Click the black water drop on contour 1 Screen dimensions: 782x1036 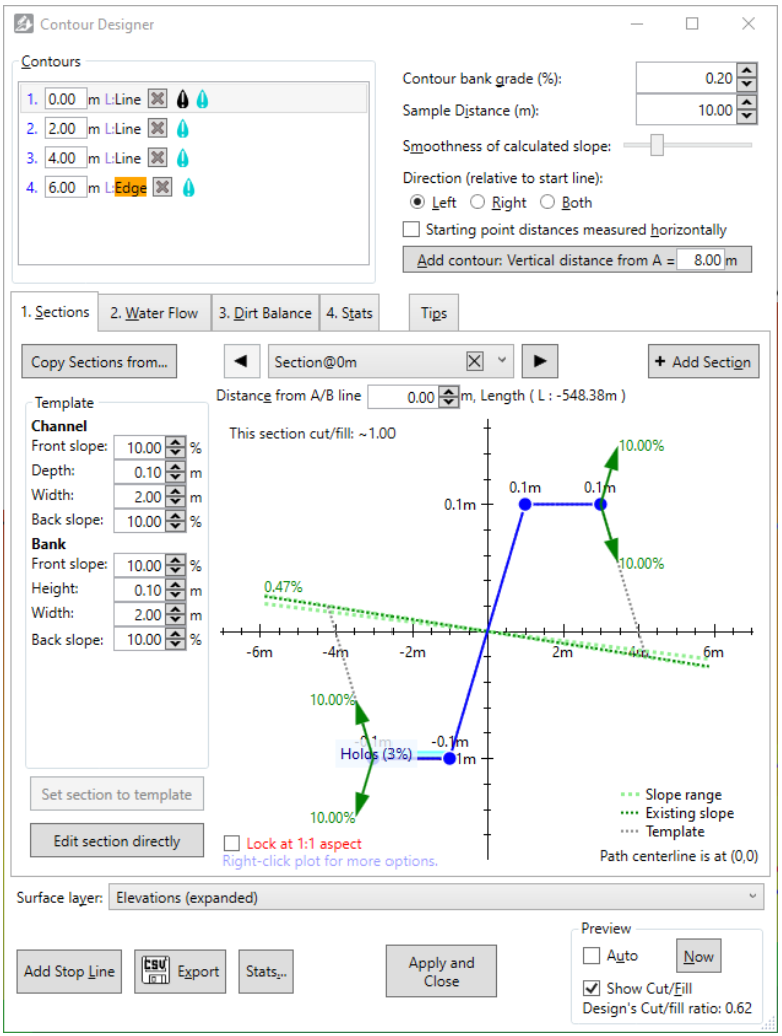click(x=183, y=99)
